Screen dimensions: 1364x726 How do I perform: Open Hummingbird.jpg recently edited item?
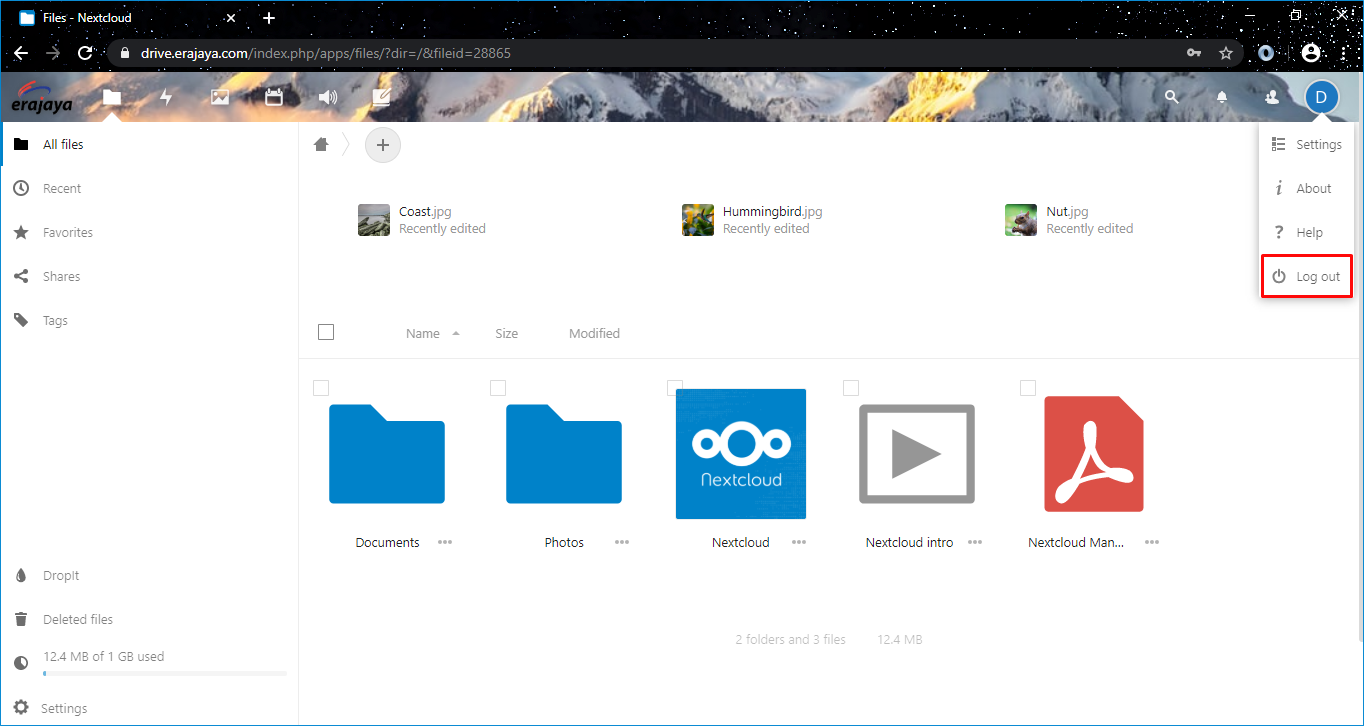[x=752, y=220]
